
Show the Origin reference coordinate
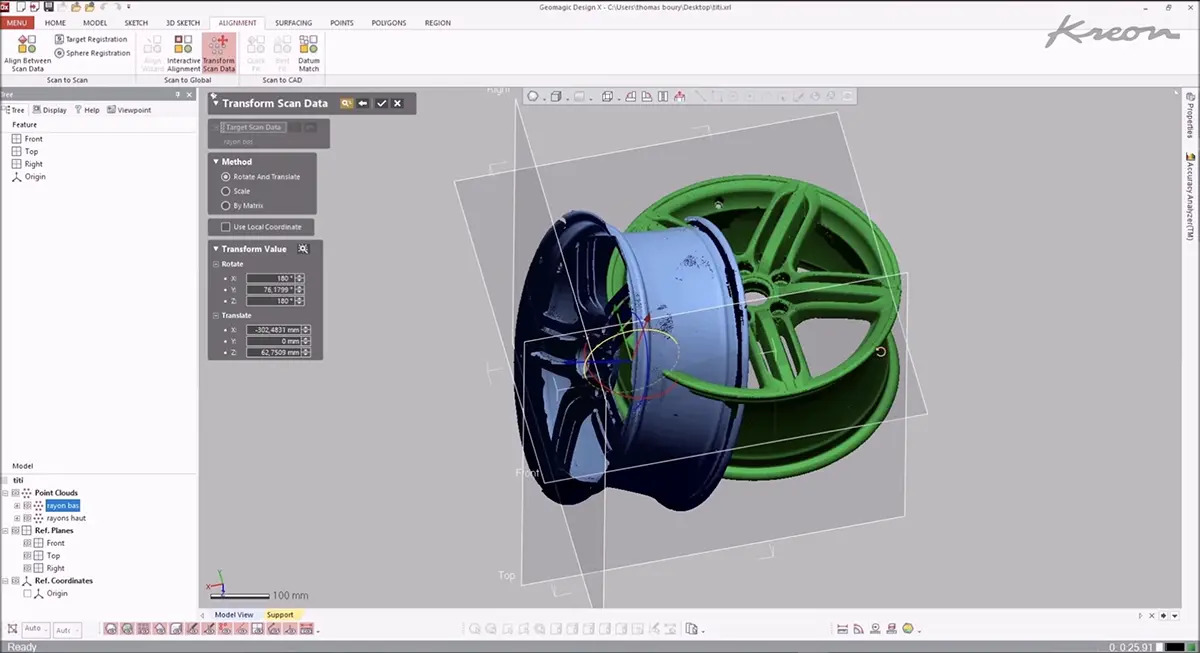tap(28, 593)
